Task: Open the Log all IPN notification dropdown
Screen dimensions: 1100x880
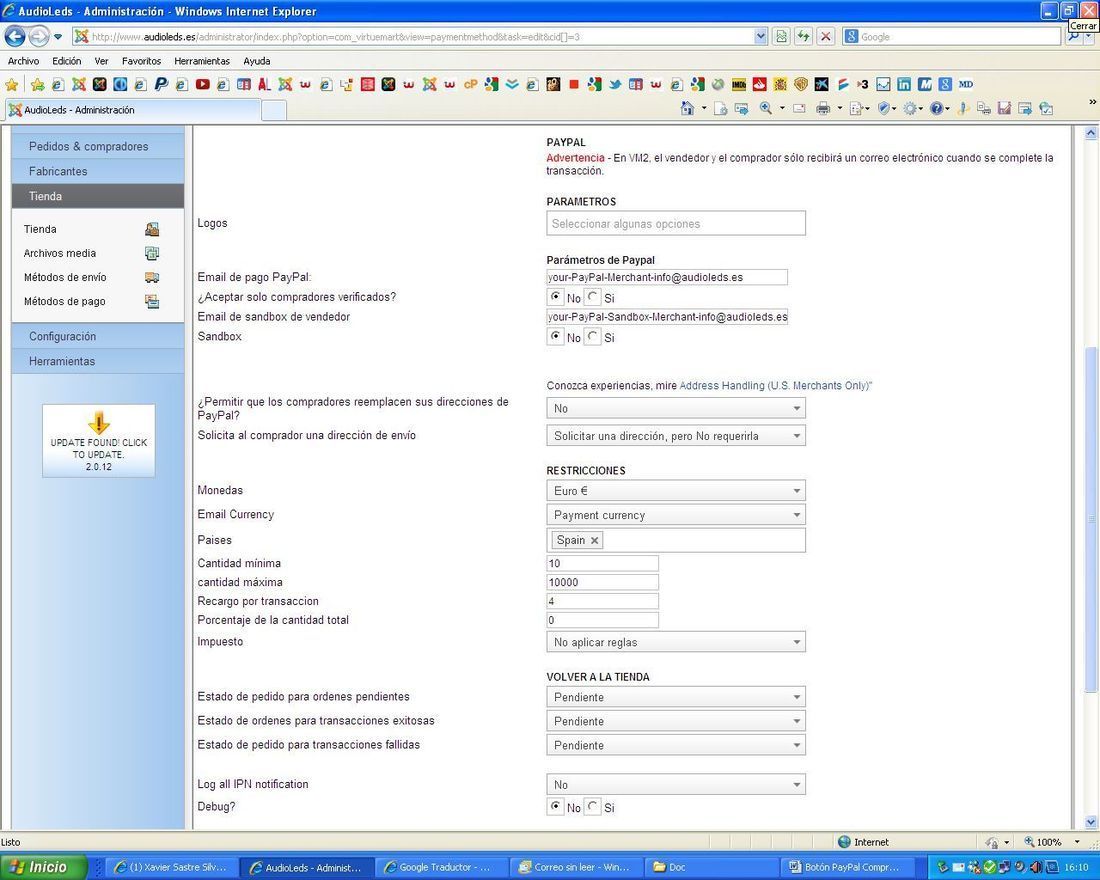Action: pyautogui.click(x=676, y=785)
